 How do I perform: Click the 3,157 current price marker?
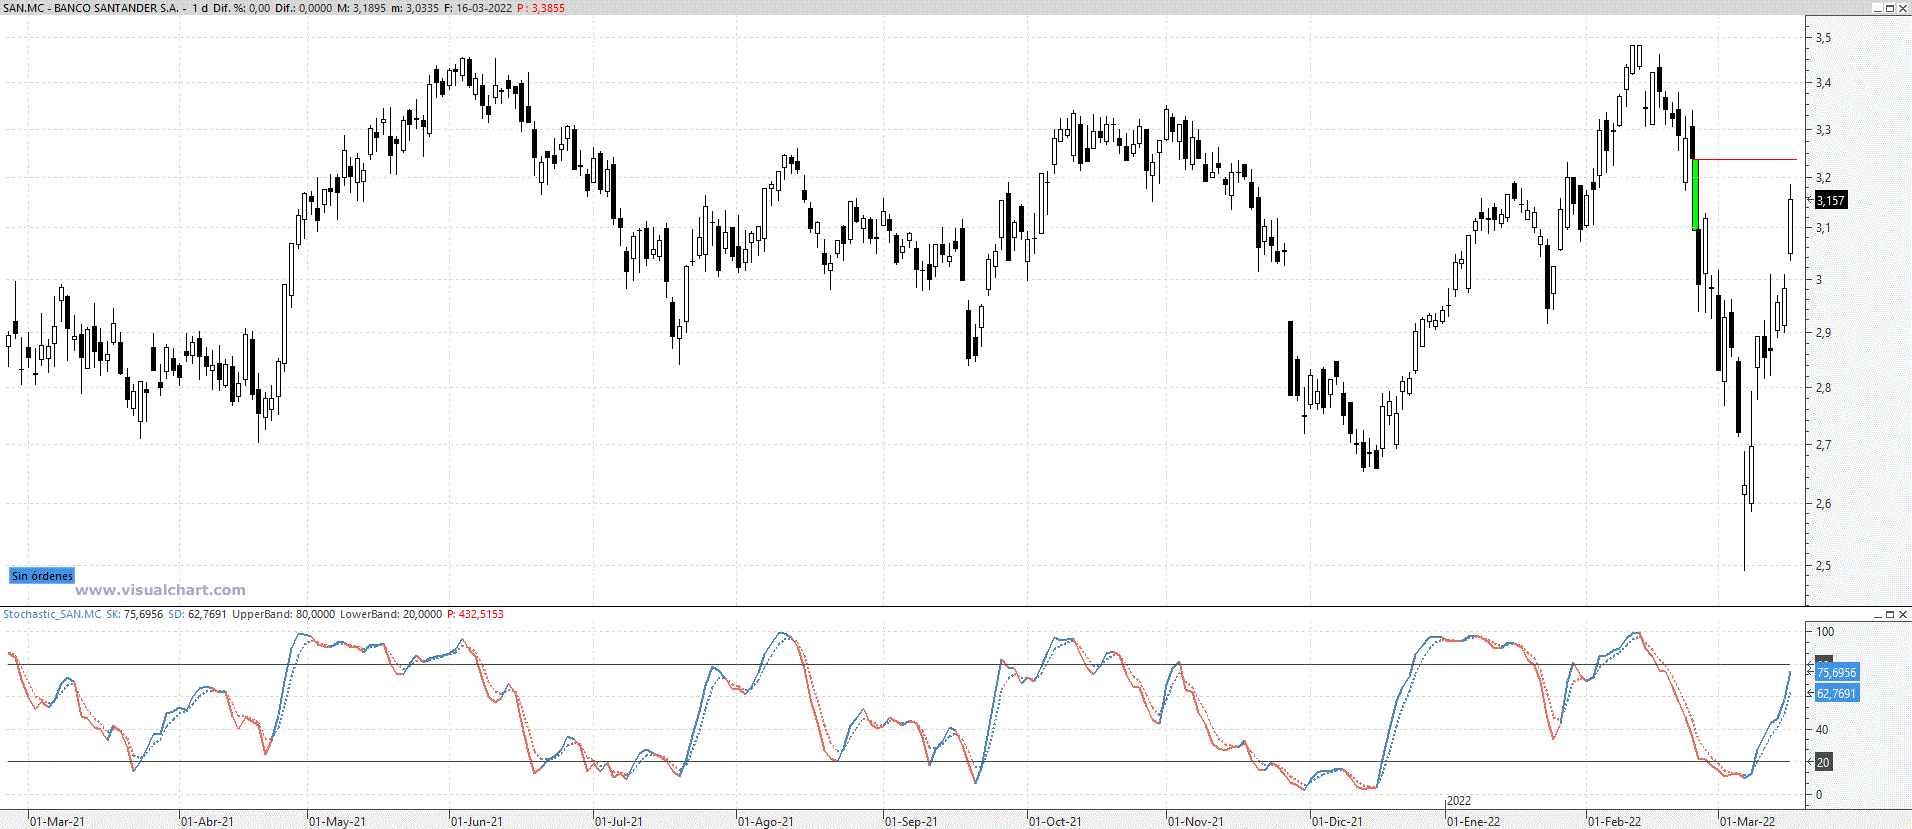tap(1830, 201)
